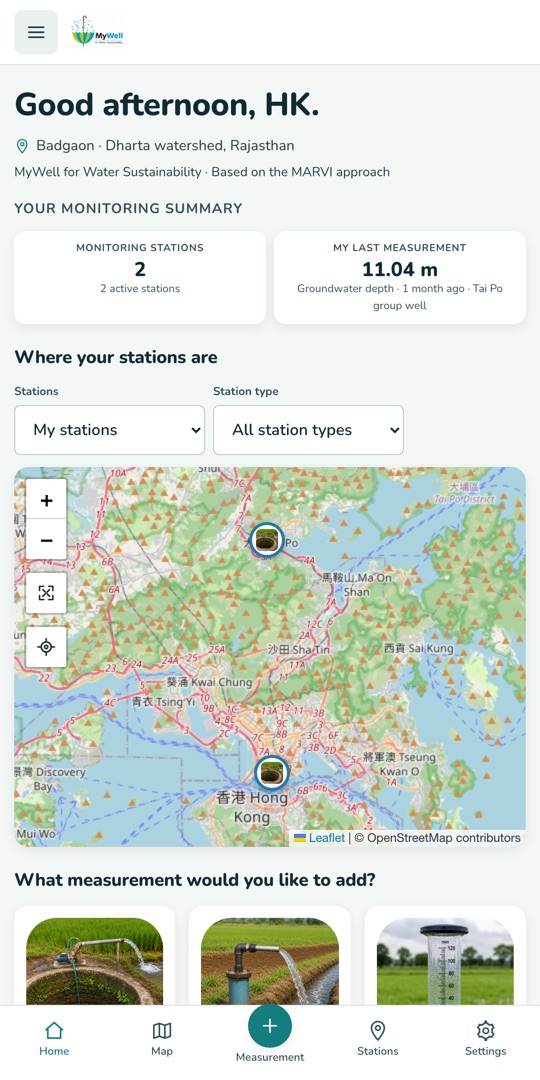
Task: Select the Hong Kong well marker
Action: [x=271, y=773]
